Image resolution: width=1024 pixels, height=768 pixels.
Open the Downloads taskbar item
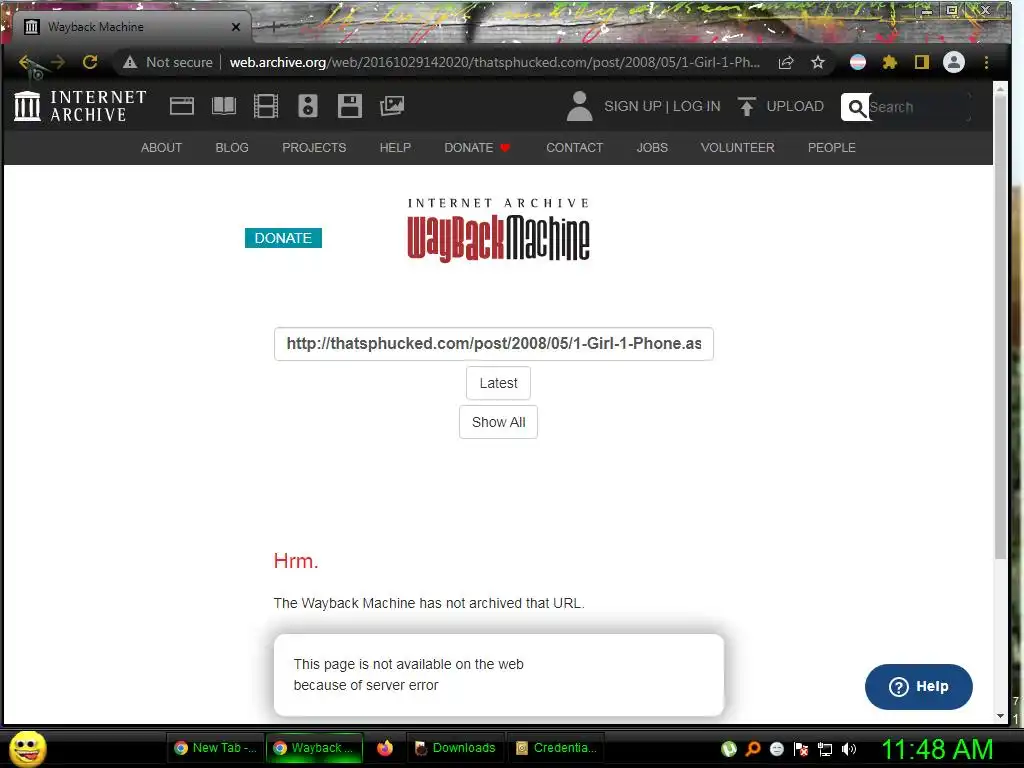click(455, 748)
